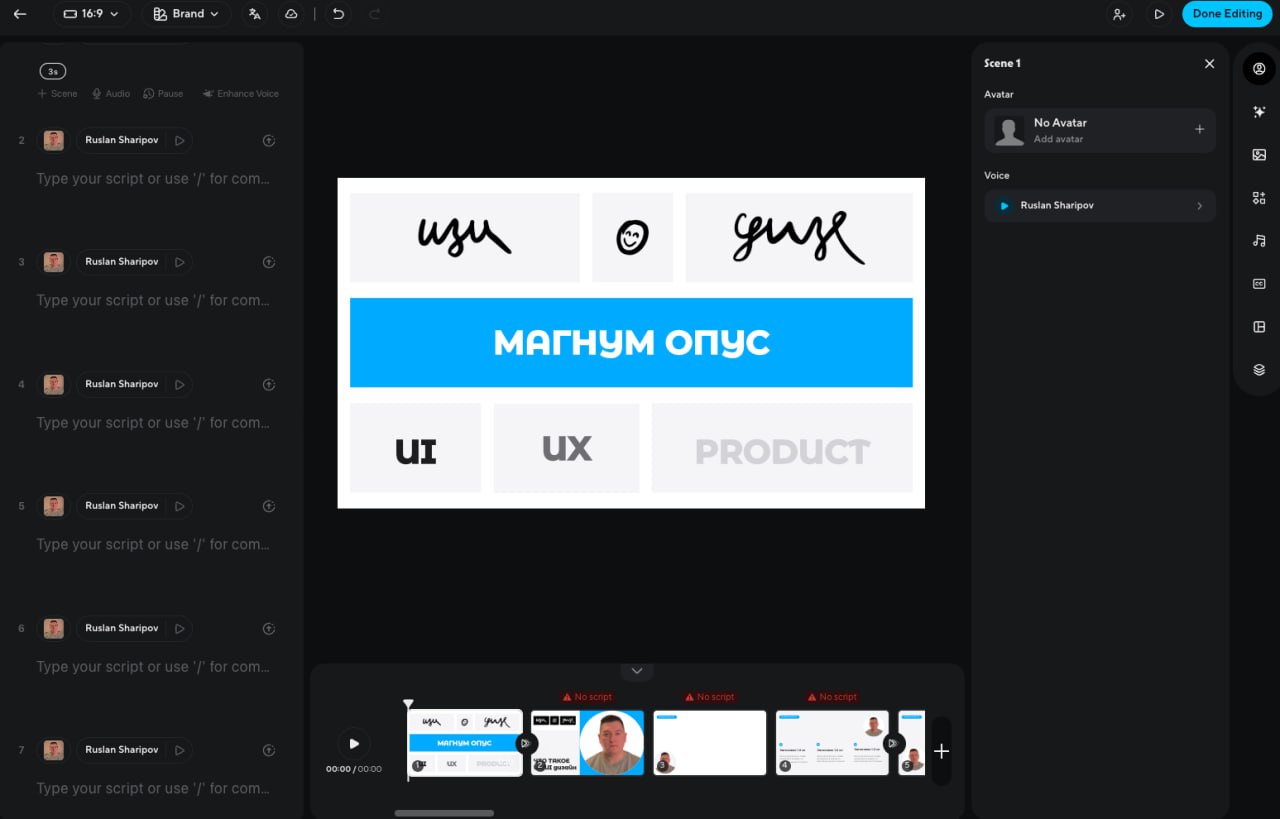Open the layout panel in sidebar
Screen dimensions: 1280x819
1259,327
